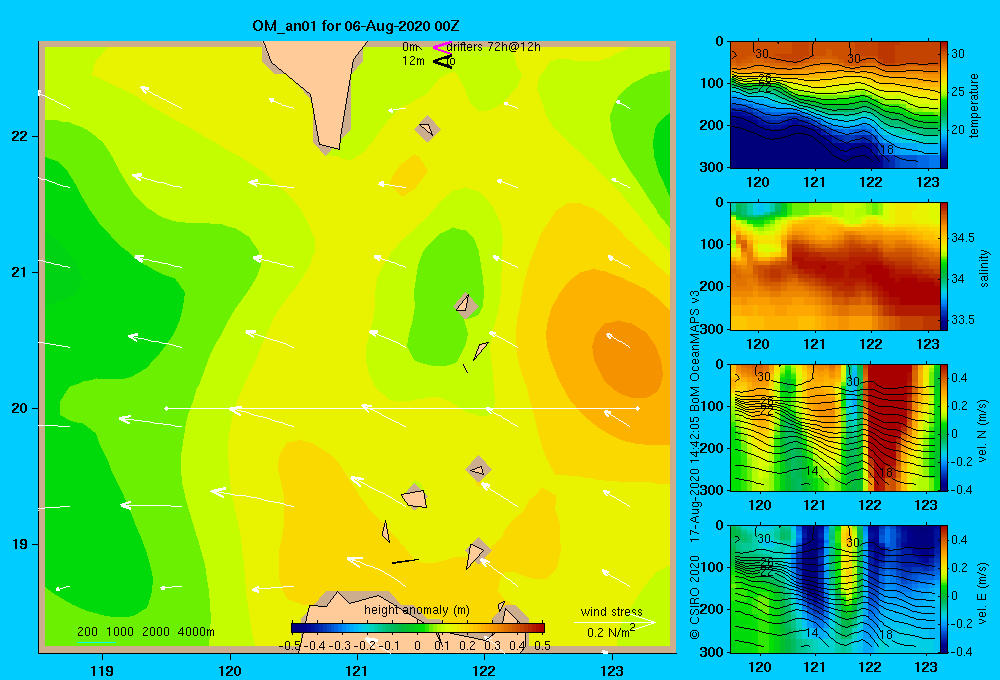Click the height anomaly color bar
This screenshot has height=680, width=1000.
(x=418, y=628)
